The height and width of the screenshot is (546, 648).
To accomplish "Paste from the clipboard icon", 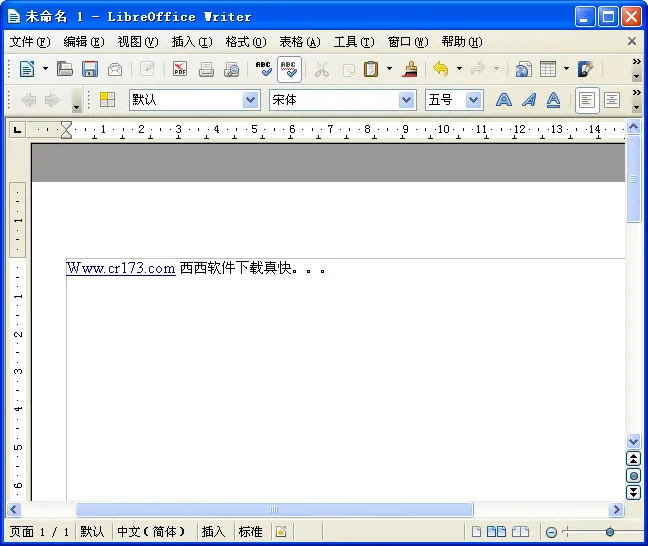I will pyautogui.click(x=371, y=69).
